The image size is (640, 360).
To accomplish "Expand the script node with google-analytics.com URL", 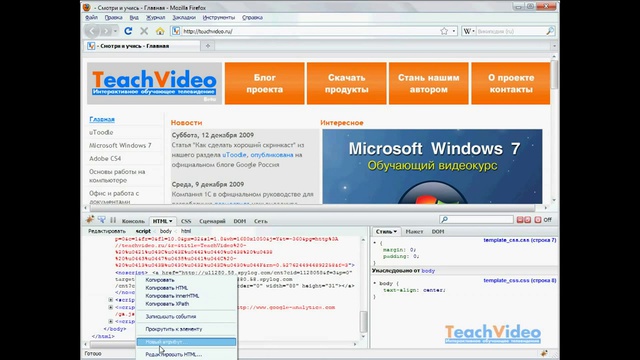I will click(x=111, y=307).
